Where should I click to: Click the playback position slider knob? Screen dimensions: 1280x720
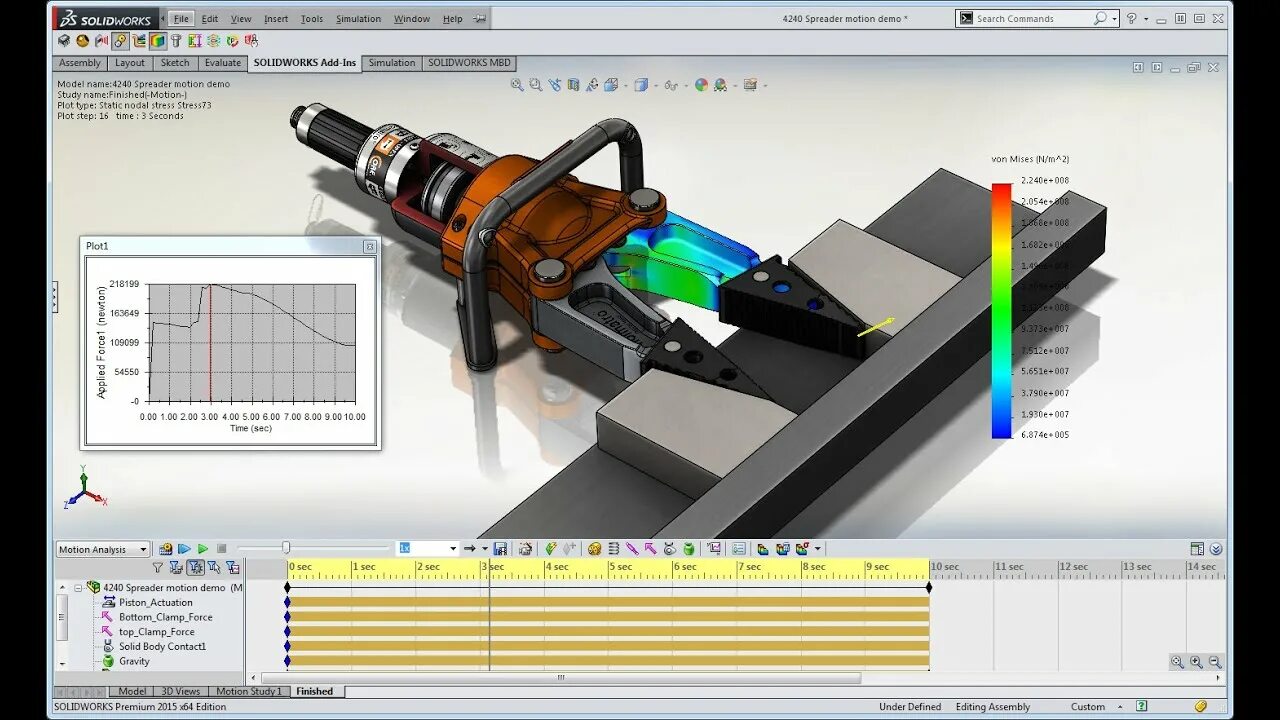(x=286, y=548)
